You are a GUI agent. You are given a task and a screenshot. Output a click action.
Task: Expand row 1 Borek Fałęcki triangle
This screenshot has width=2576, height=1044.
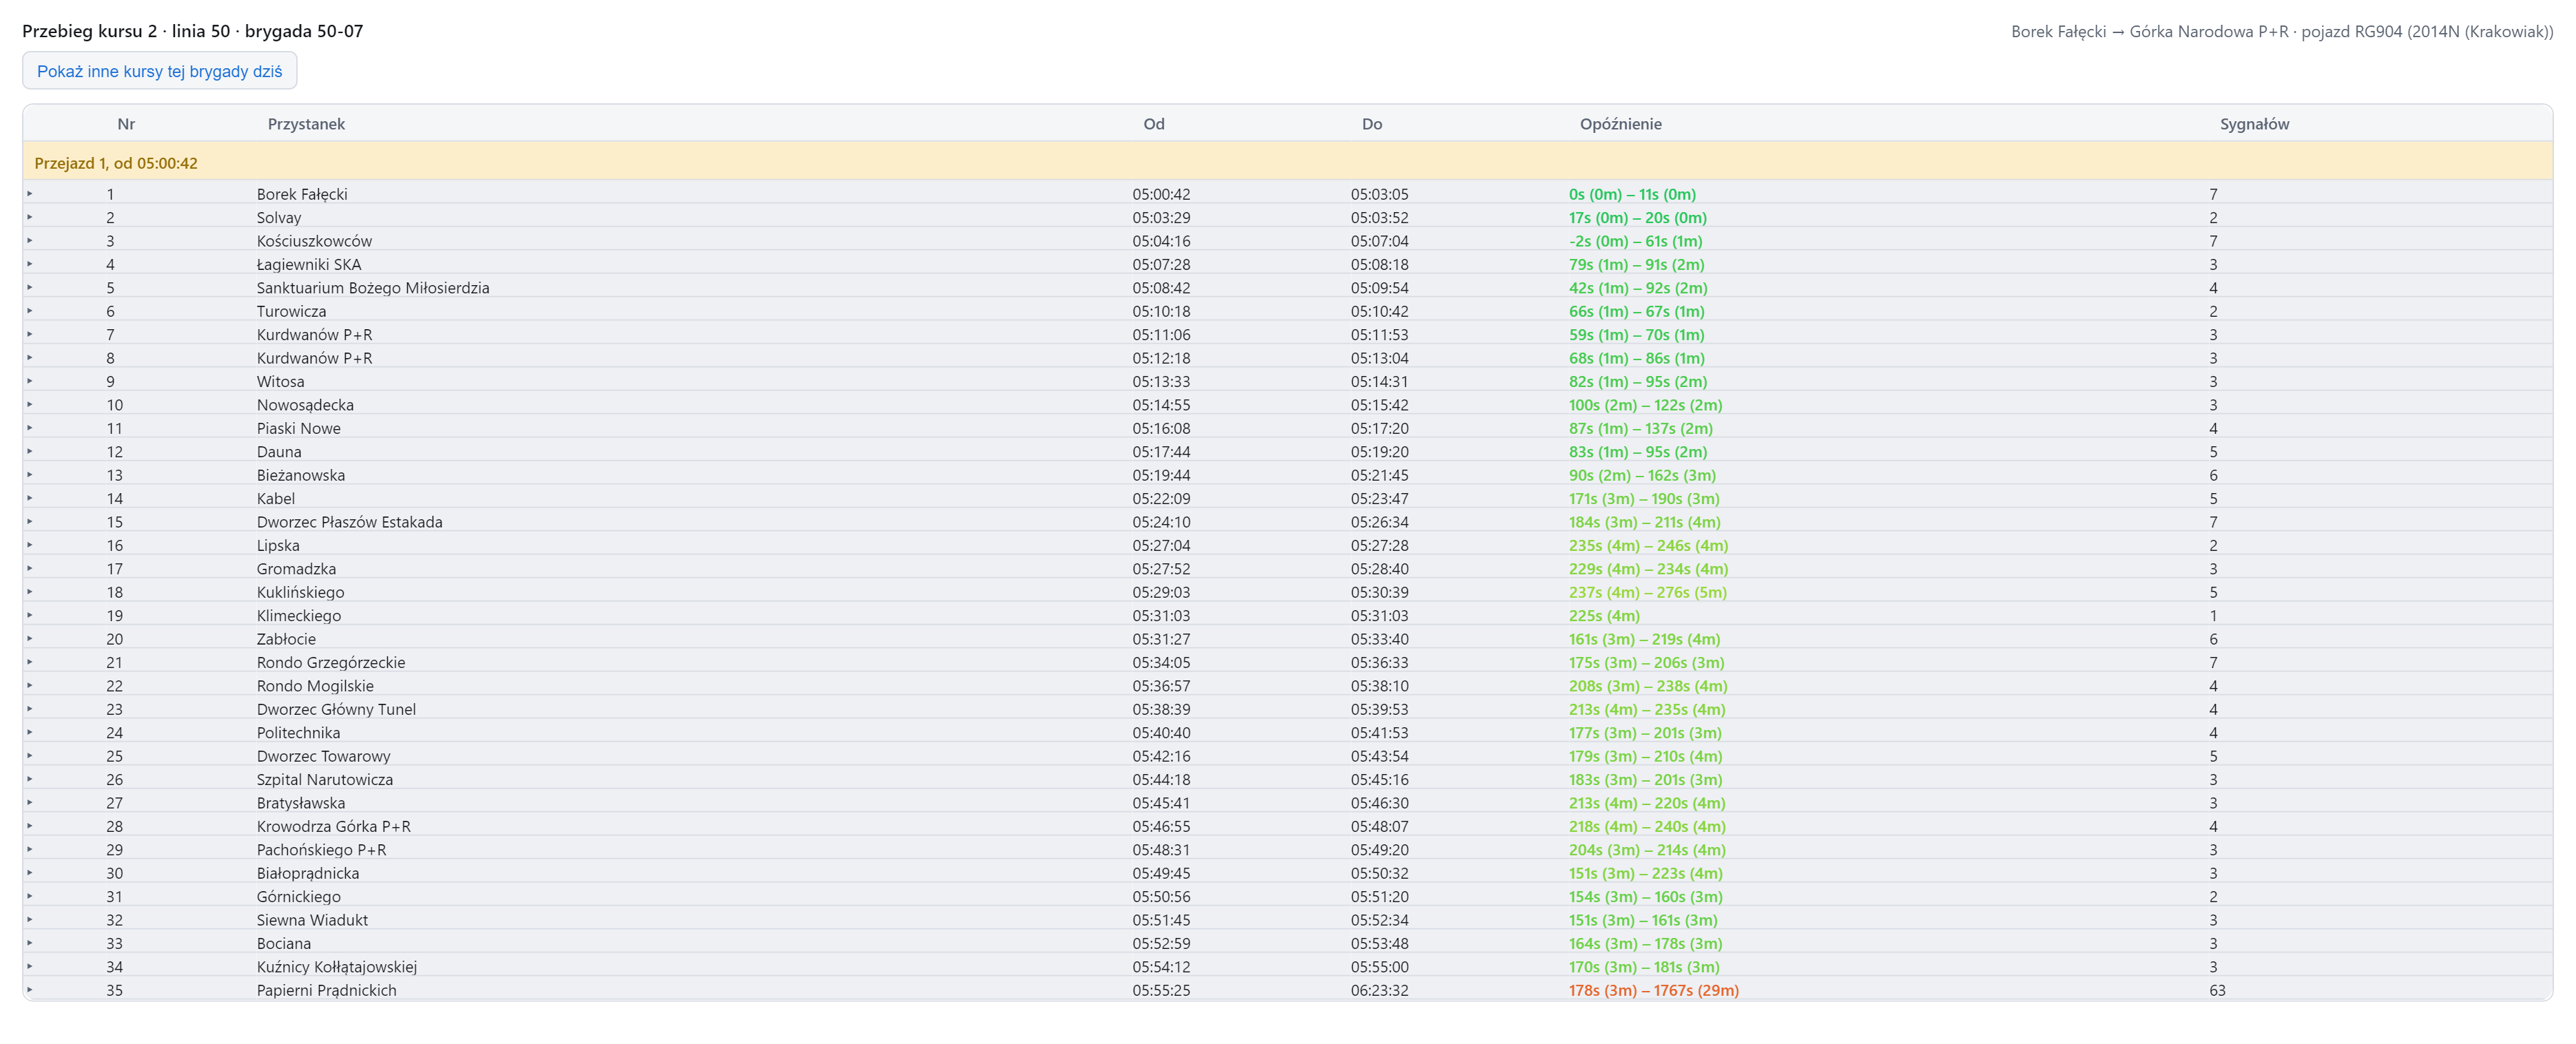tap(30, 194)
